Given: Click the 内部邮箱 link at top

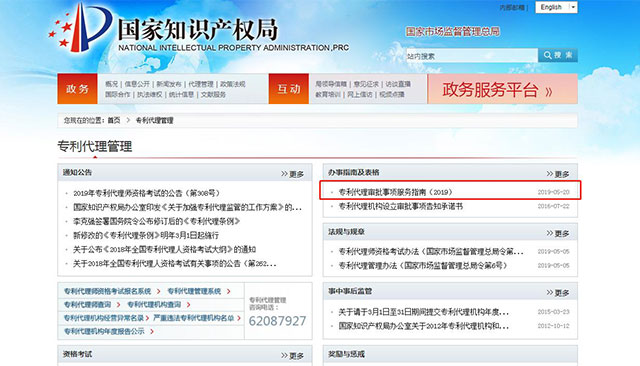Looking at the screenshot, I should coord(513,8).
